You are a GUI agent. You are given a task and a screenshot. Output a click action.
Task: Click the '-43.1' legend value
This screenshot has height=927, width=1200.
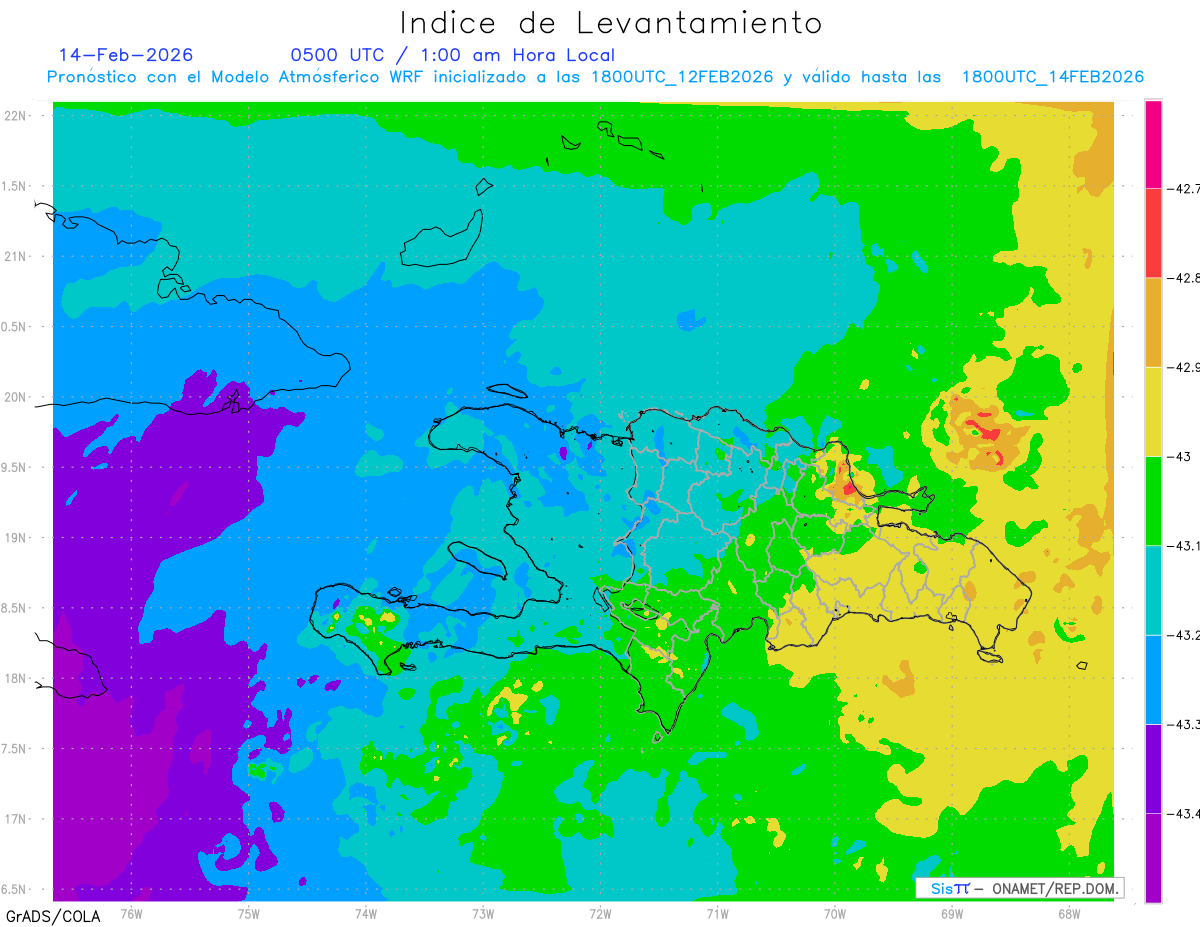point(1183,545)
